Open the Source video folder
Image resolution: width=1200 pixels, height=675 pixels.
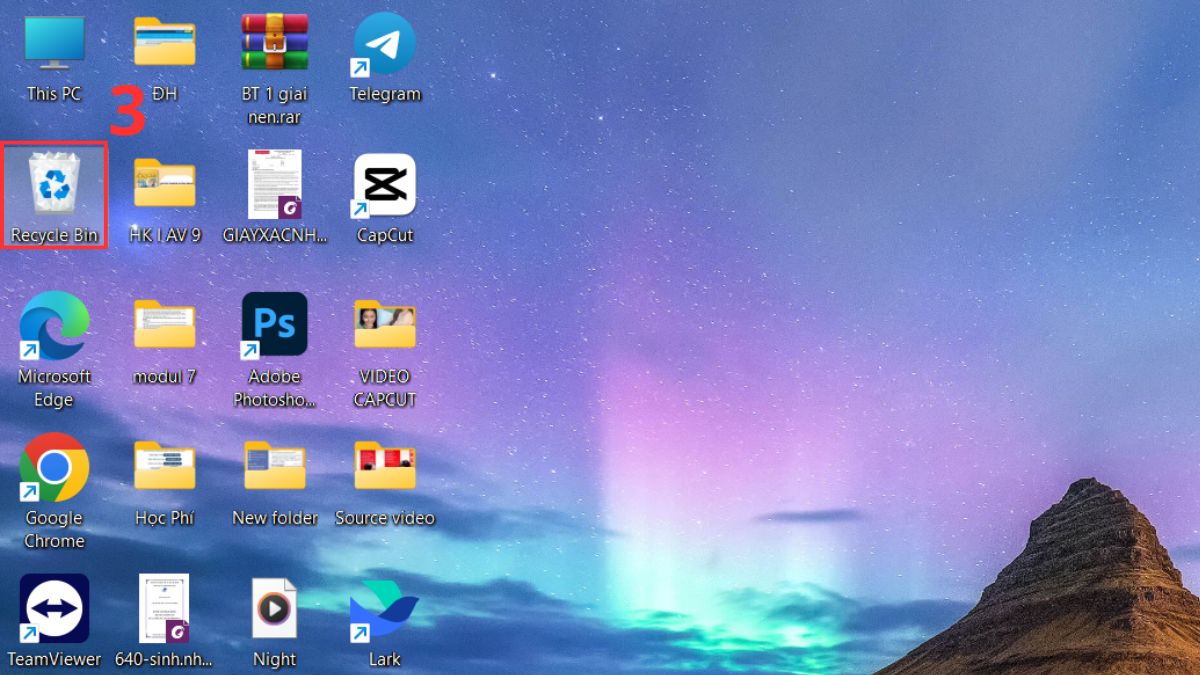click(x=384, y=465)
